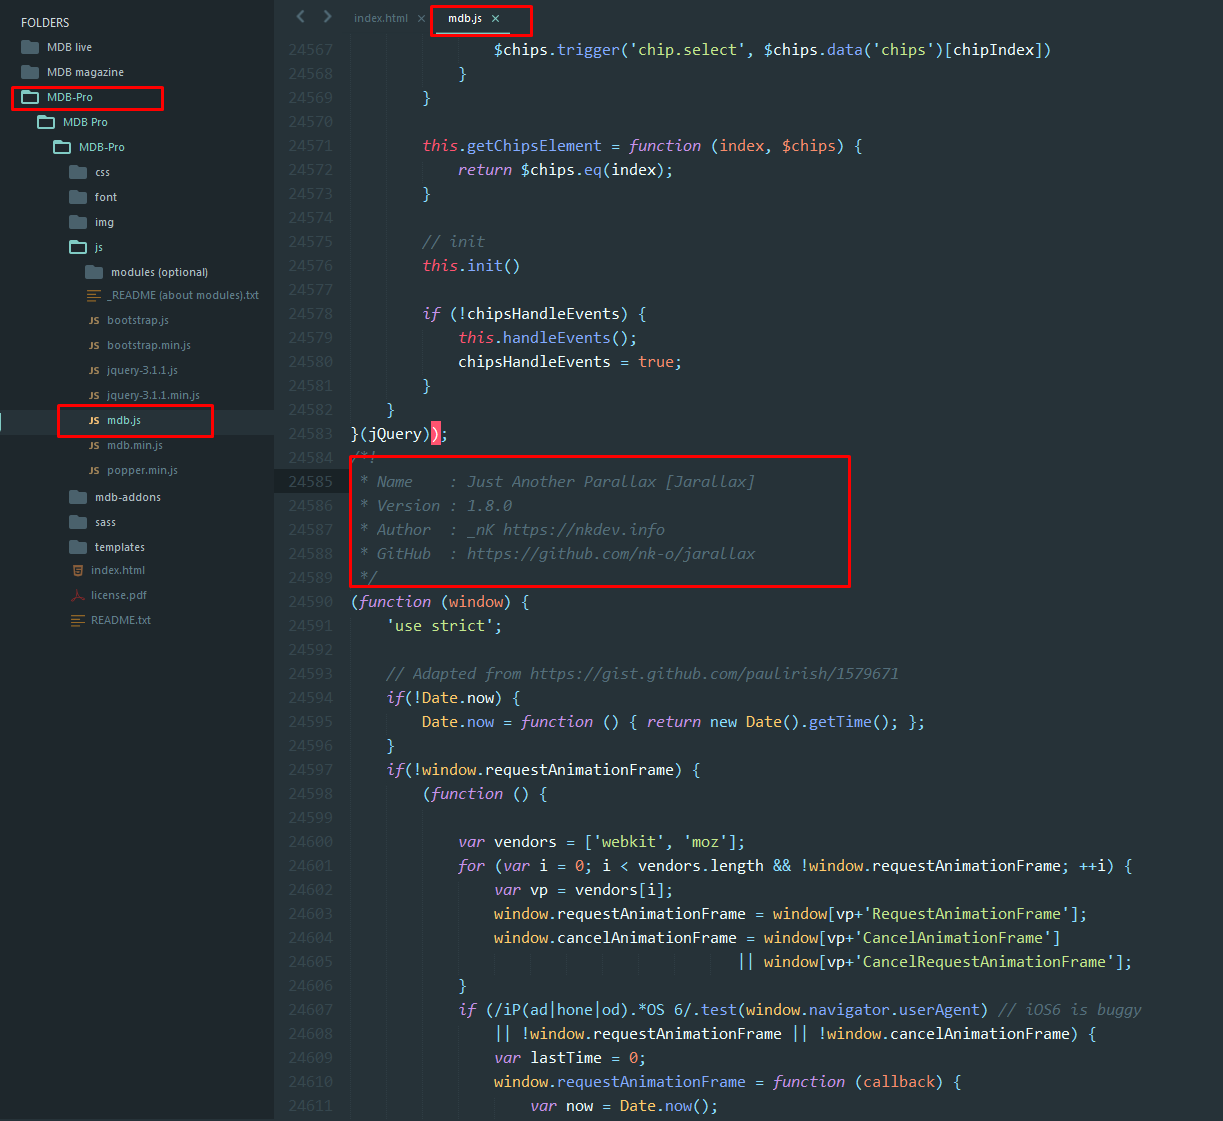The width and height of the screenshot is (1223, 1121).
Task: Click the PDF icon beside license.pdf
Action: click(78, 595)
